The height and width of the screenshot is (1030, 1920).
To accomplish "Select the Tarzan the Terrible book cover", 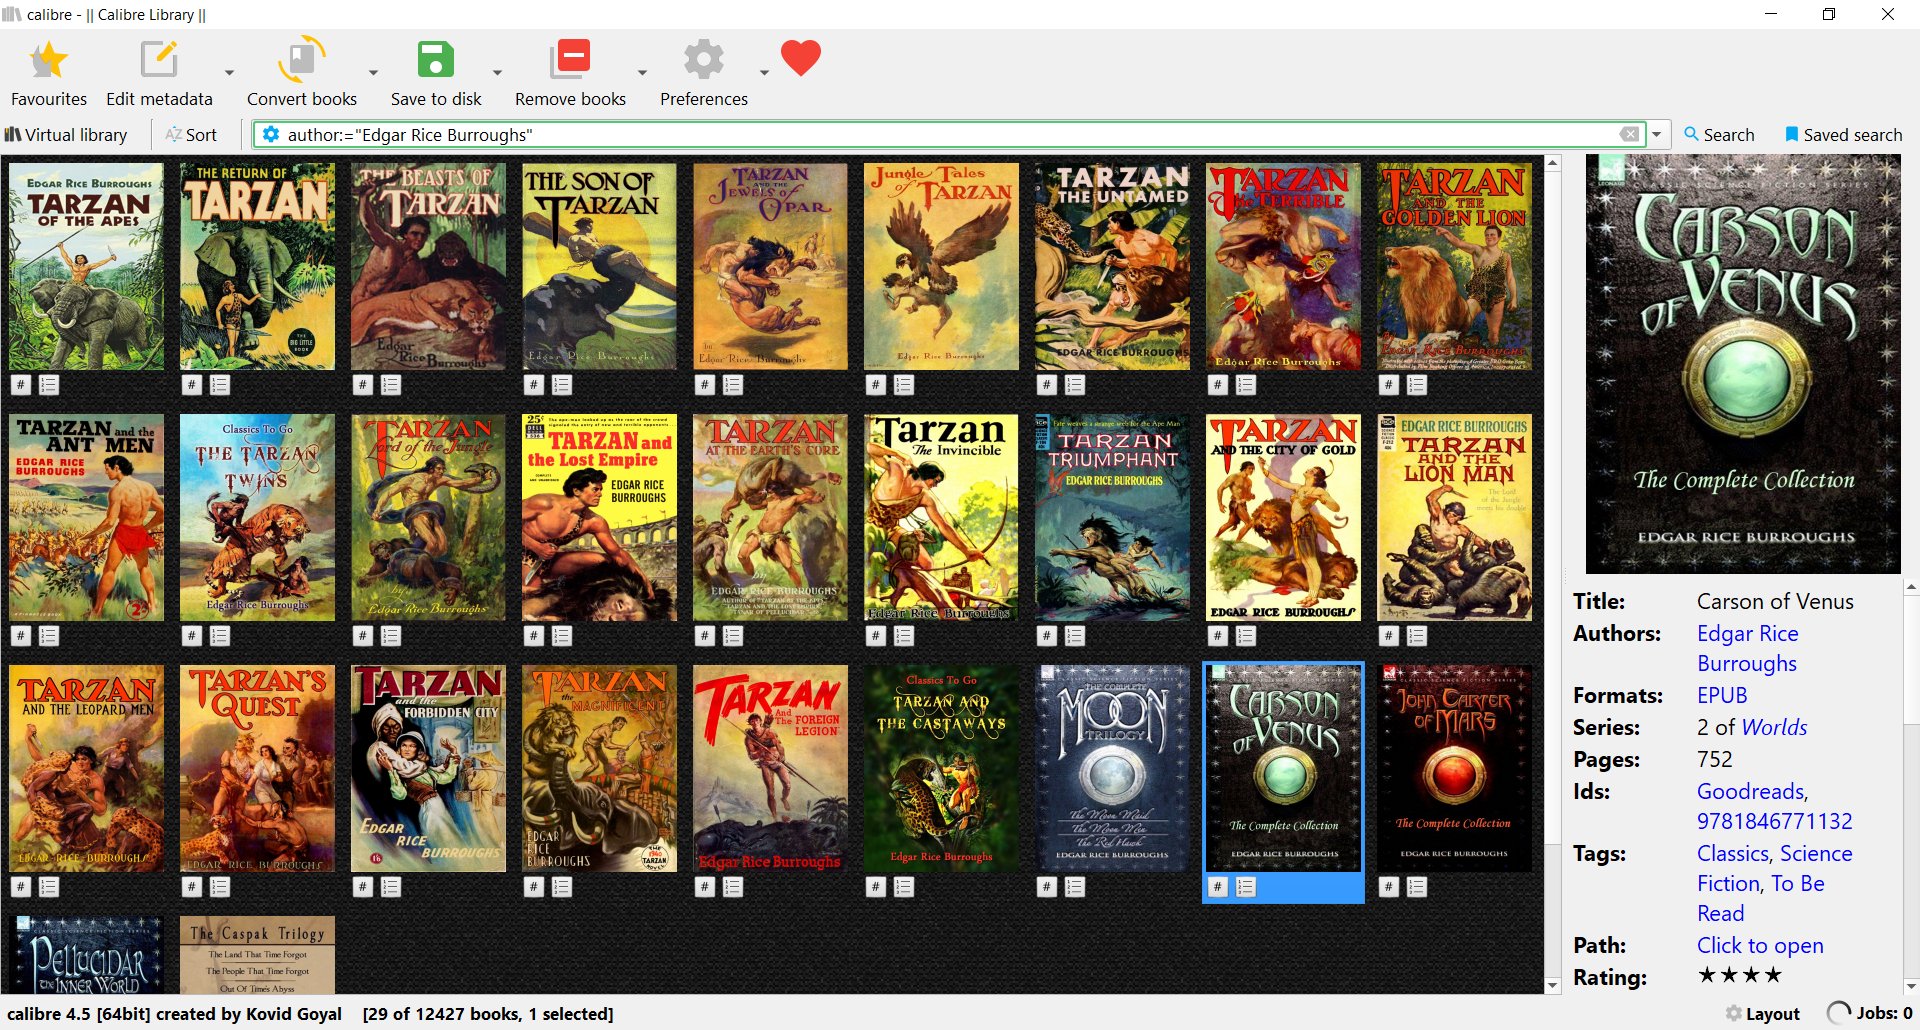I will pos(1283,267).
